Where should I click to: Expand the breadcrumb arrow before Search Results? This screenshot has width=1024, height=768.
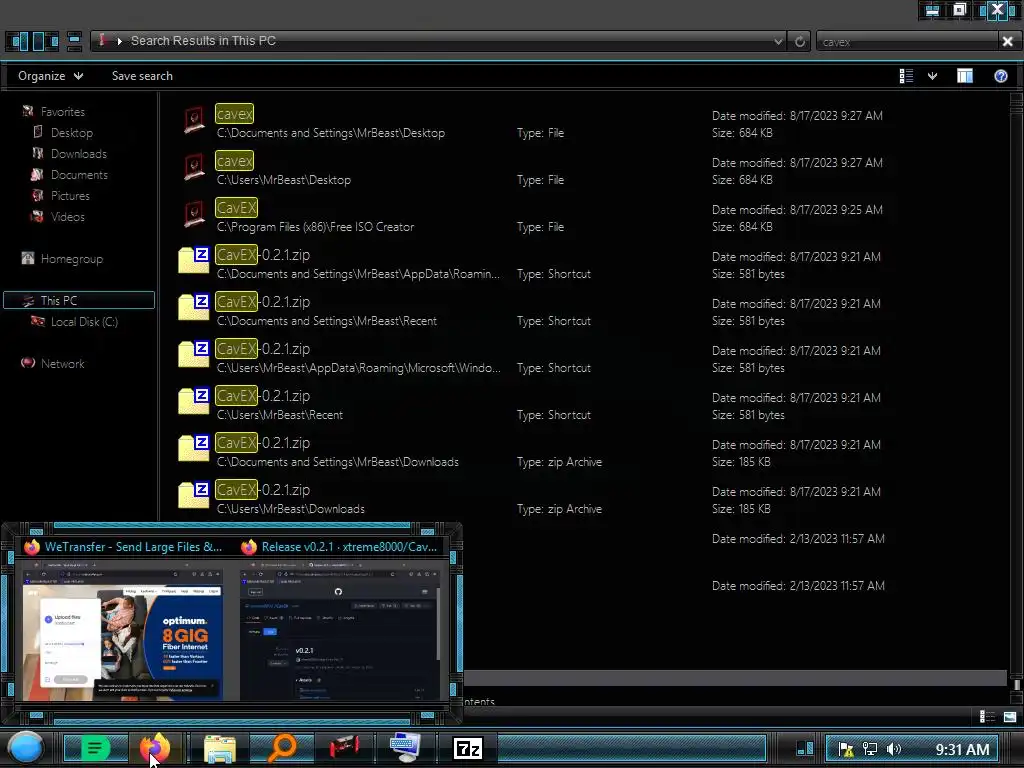(119, 41)
